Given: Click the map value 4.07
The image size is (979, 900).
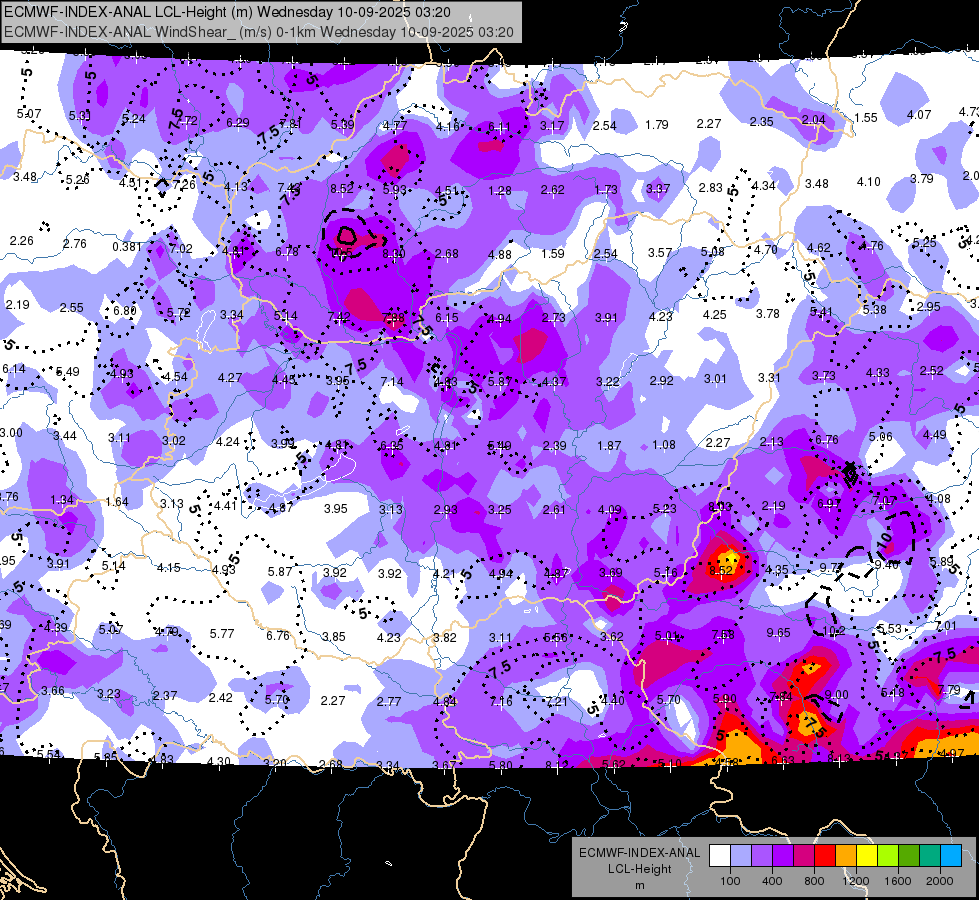Looking at the screenshot, I should [919, 114].
